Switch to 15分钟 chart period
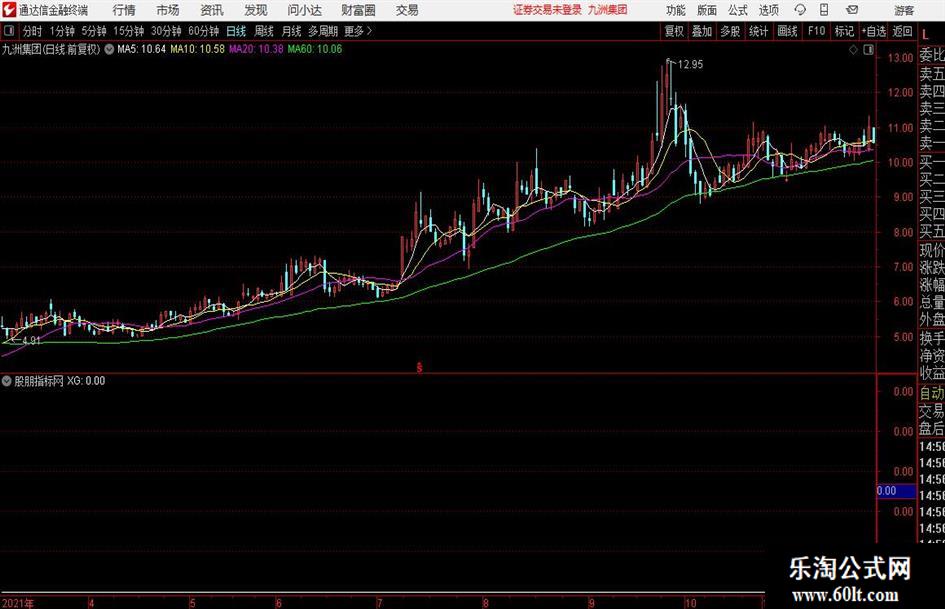The height and width of the screenshot is (609, 945). pos(129,31)
